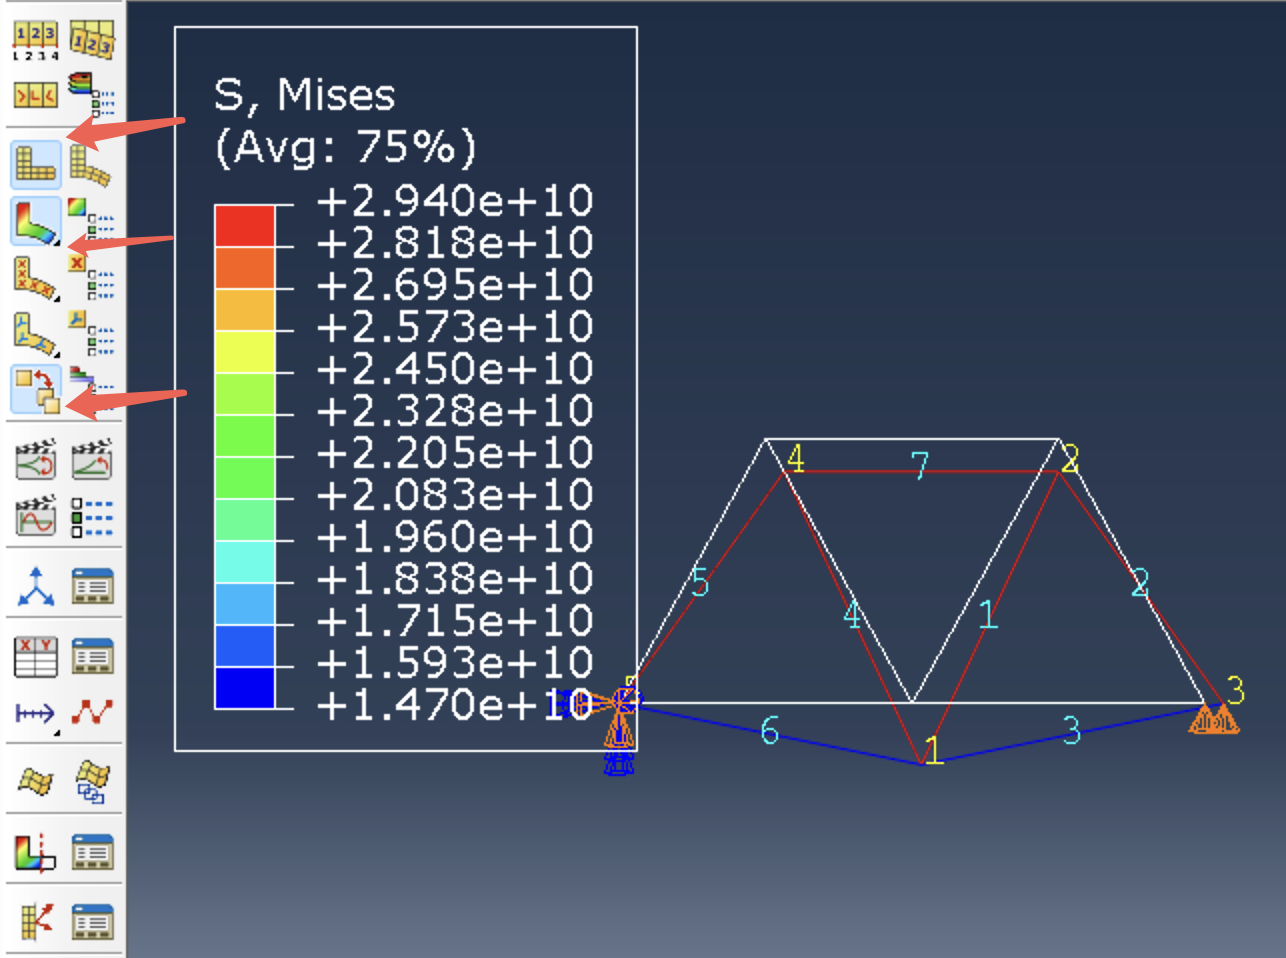Open Symbol Options icon
The width and height of the screenshot is (1286, 958).
[91, 276]
